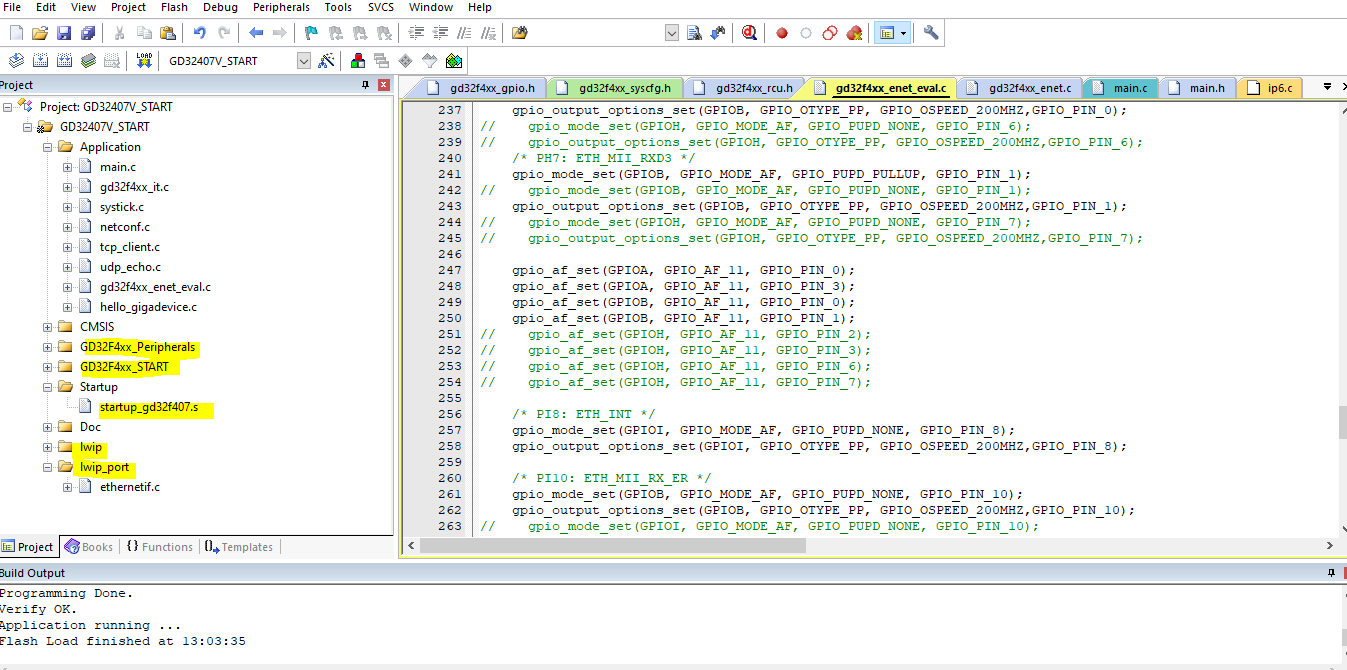
Task: Rebuild all target files
Action: pyautogui.click(x=64, y=60)
